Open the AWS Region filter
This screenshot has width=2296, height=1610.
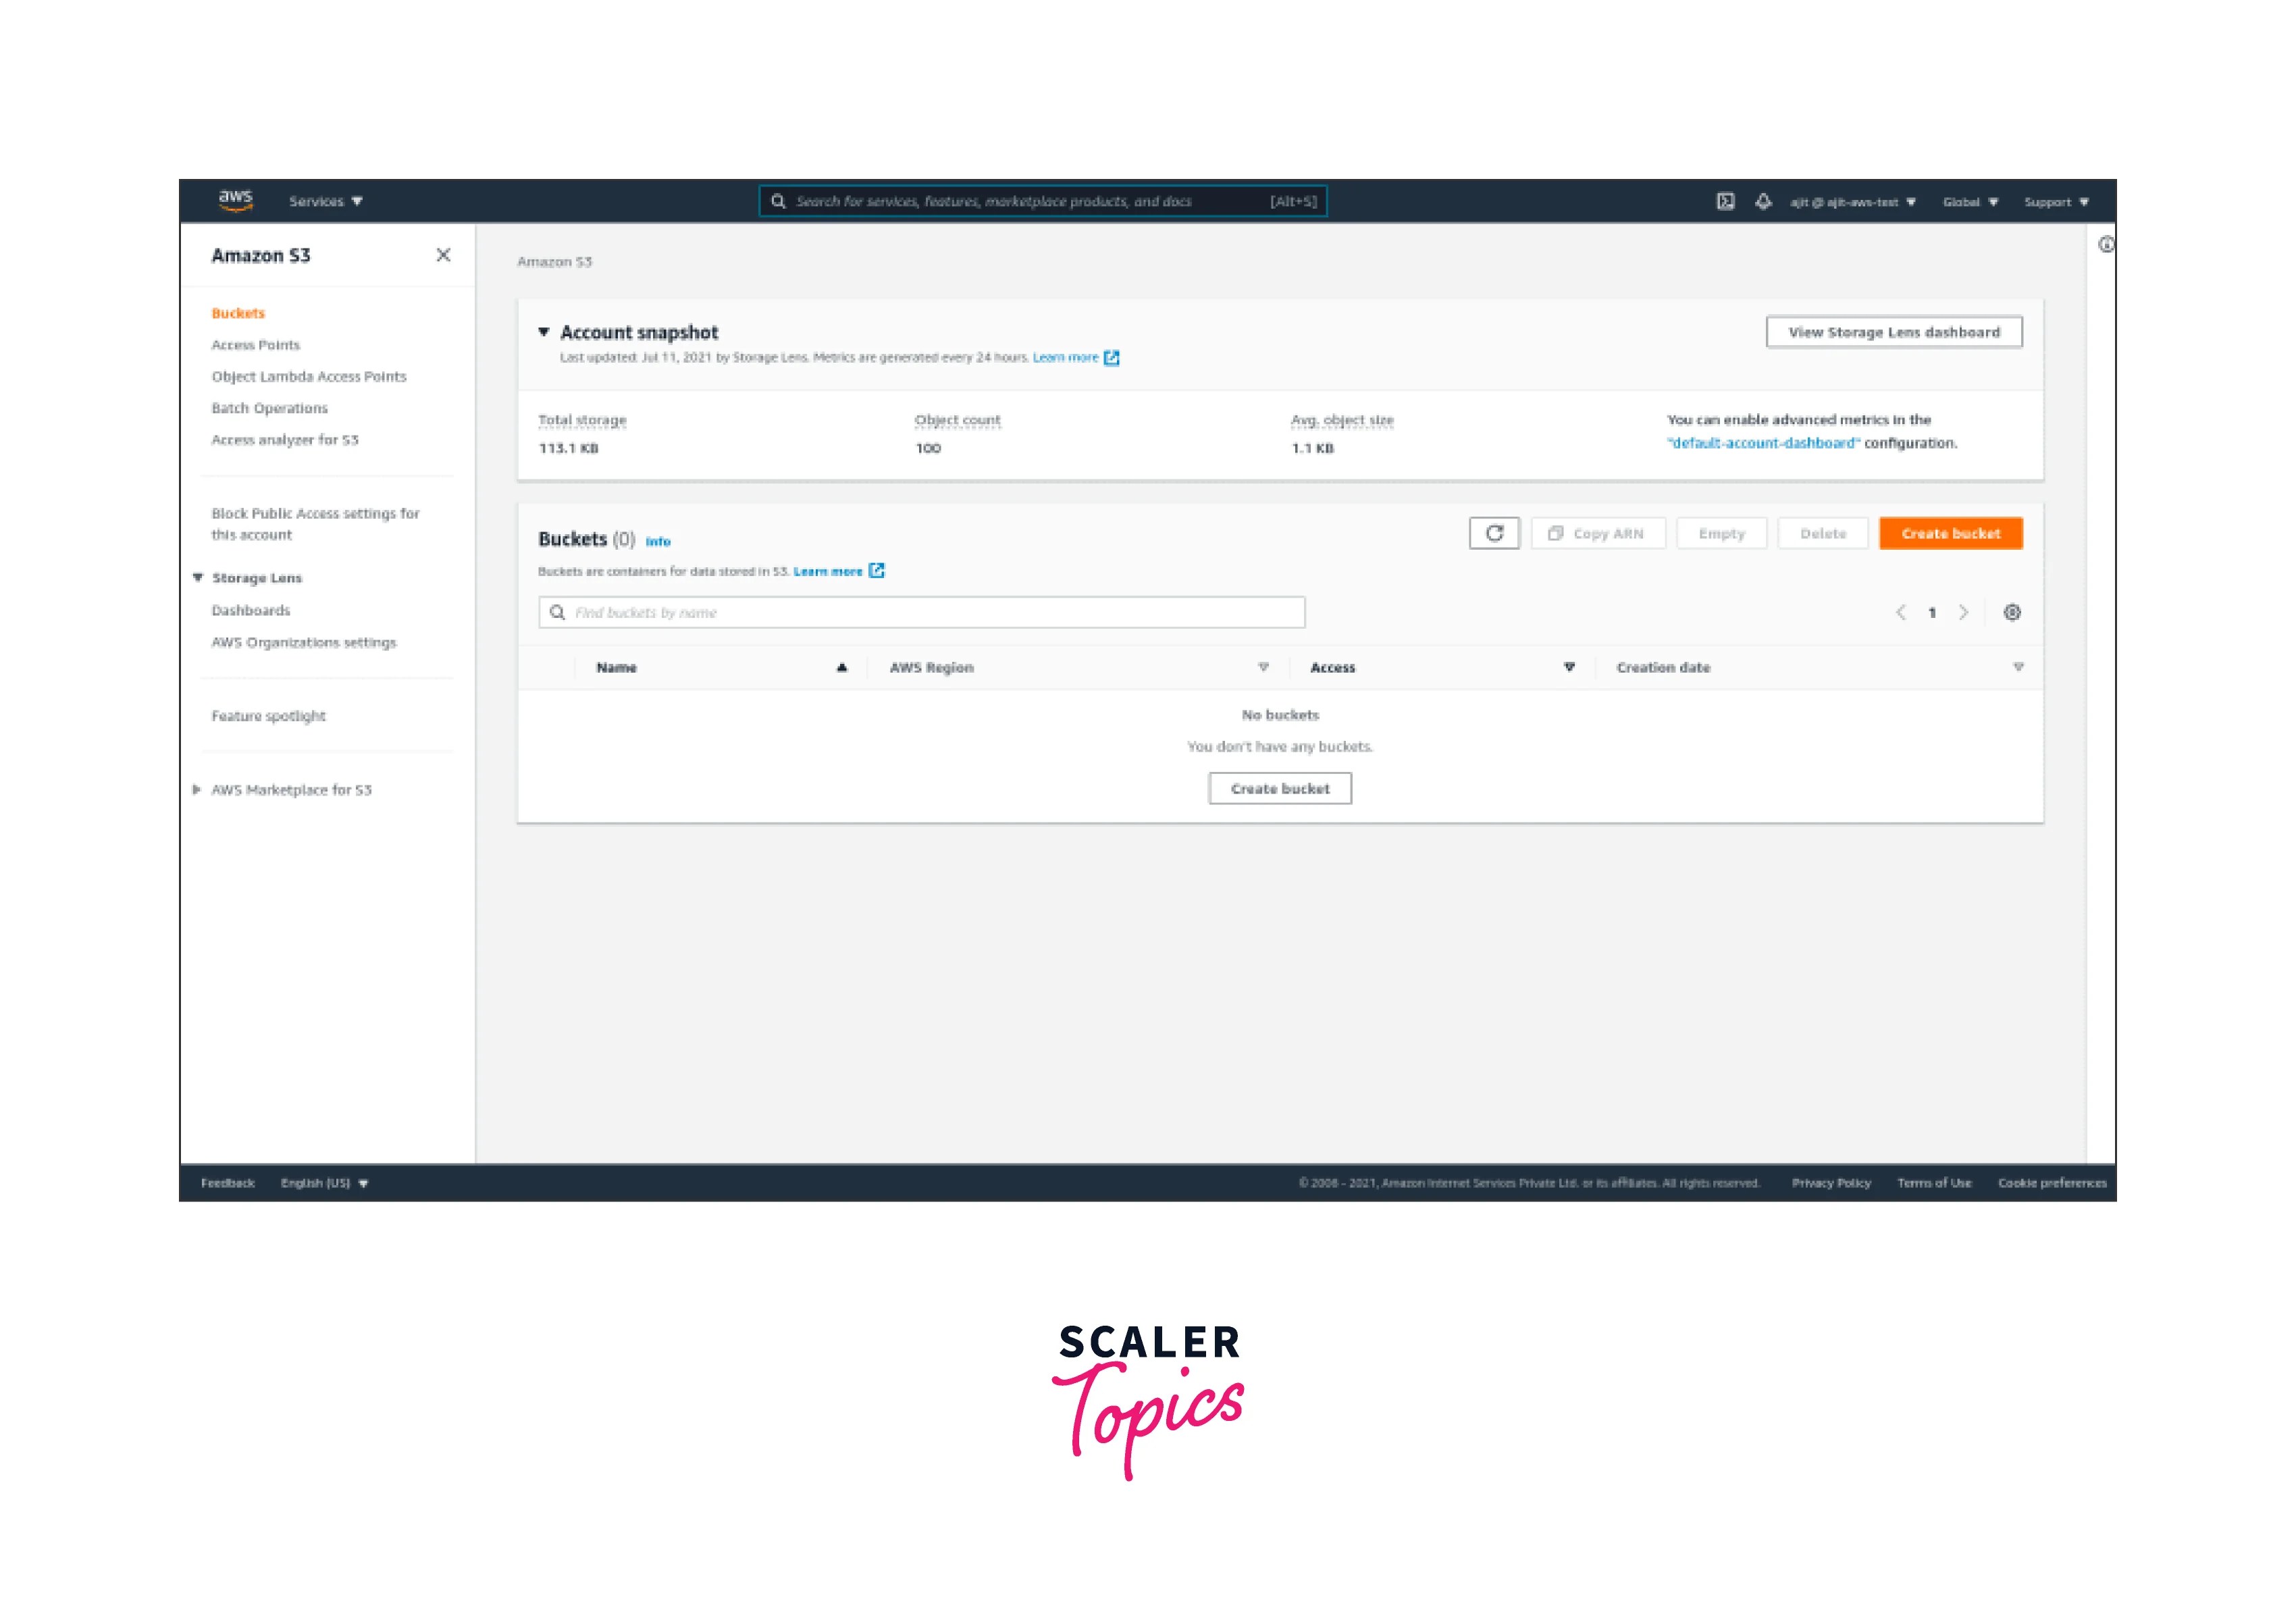(1265, 666)
